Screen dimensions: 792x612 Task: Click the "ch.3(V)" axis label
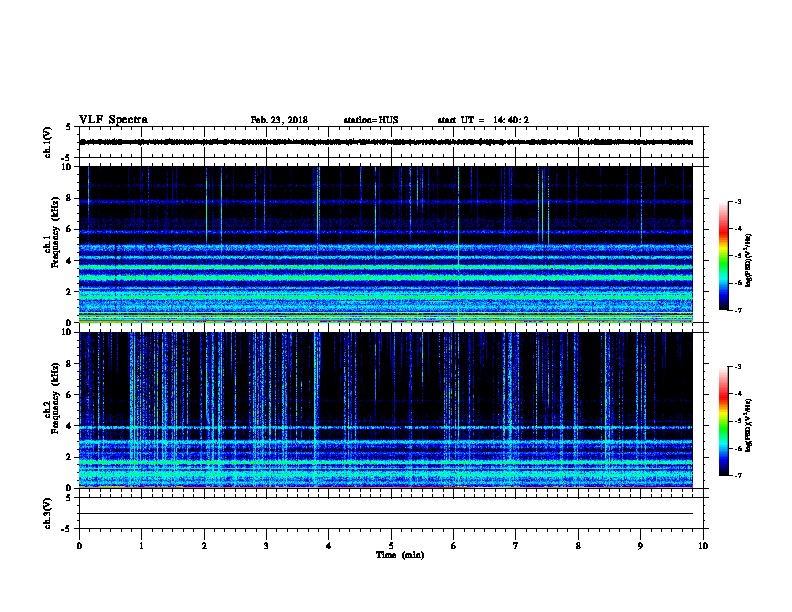(47, 513)
